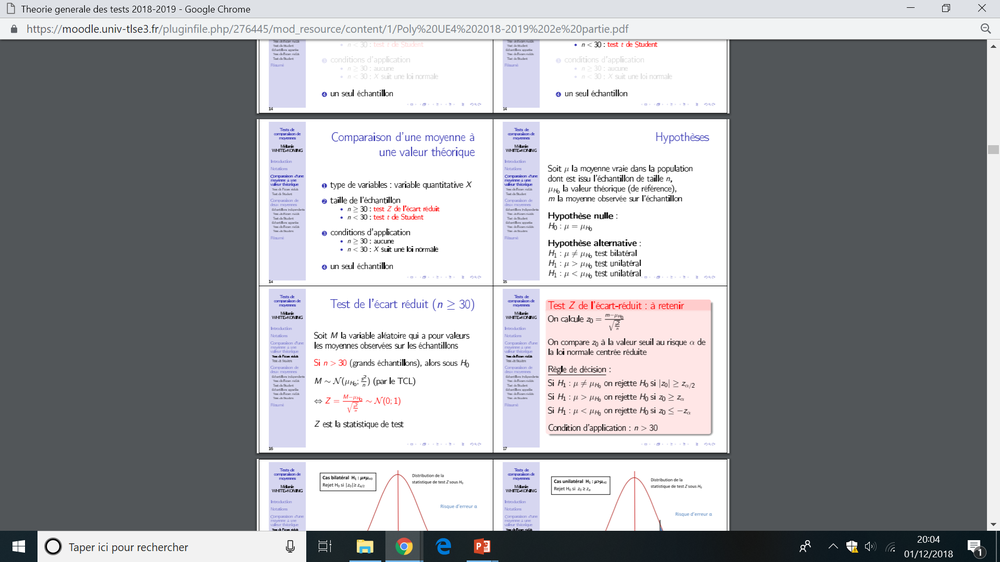Click the volume speaker tray icon
Screen dimensions: 1000x562
[x=871, y=547]
